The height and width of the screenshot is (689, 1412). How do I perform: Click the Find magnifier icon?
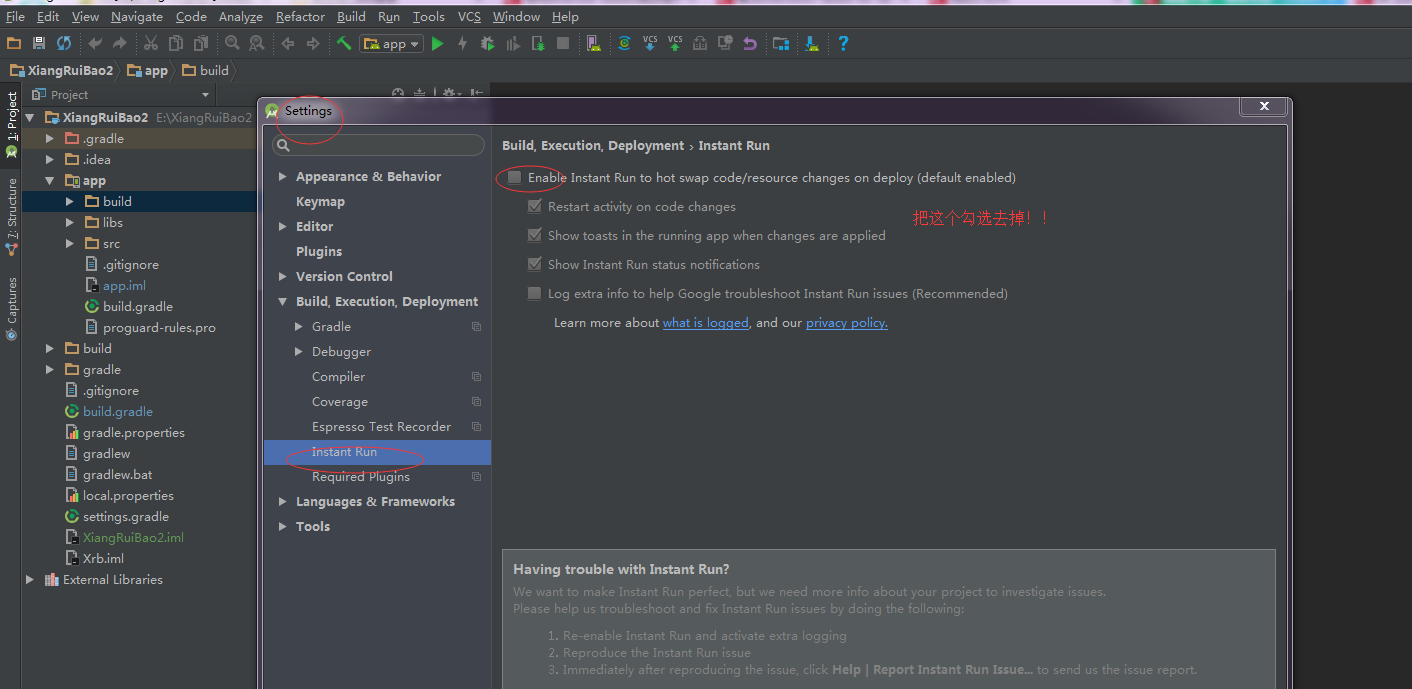pos(232,43)
